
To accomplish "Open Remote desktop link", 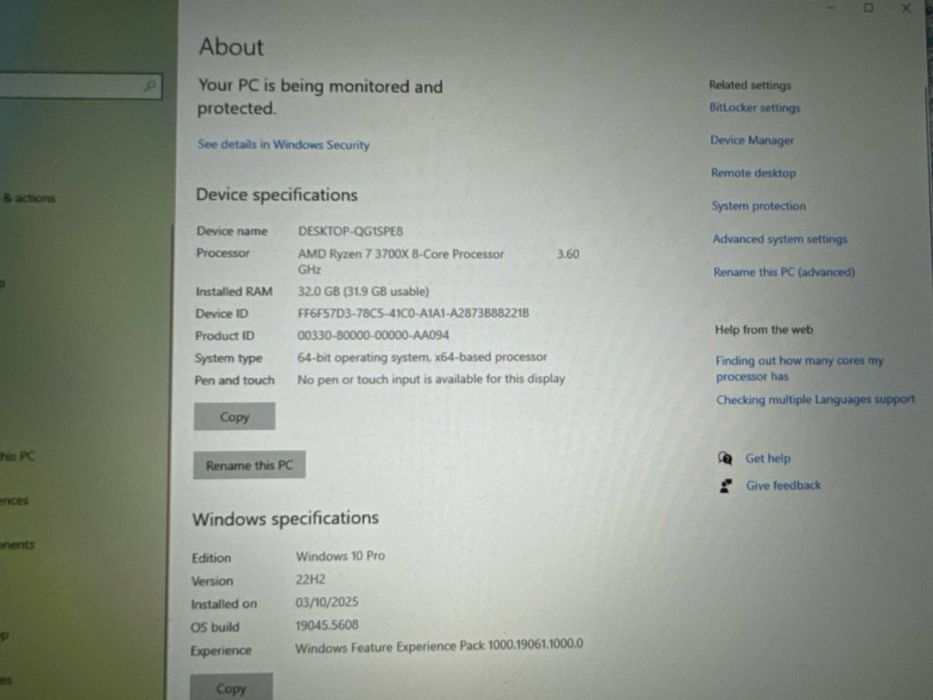I will coord(753,173).
